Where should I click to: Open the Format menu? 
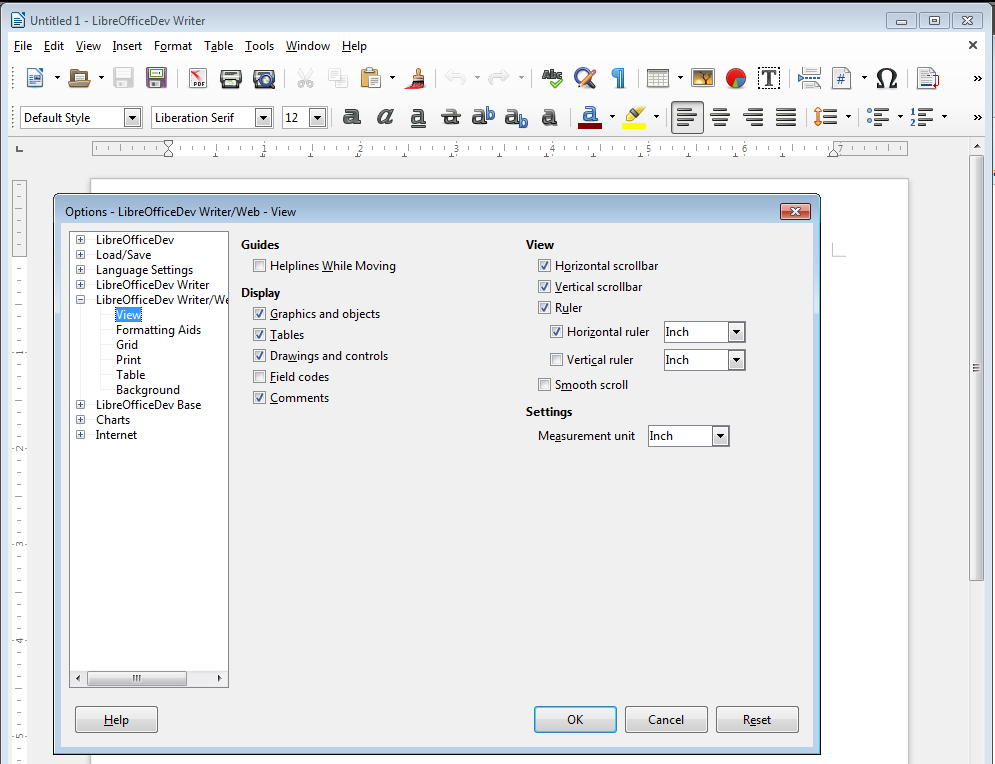[173, 46]
